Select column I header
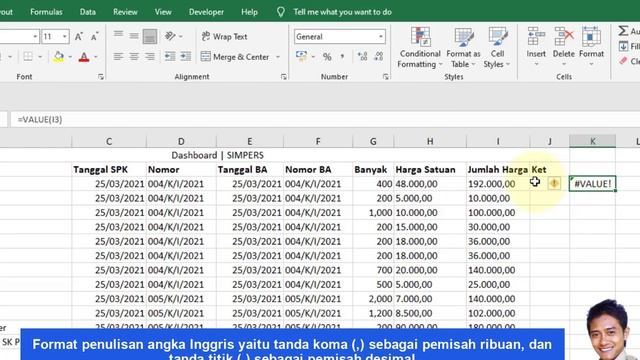Viewport: 640px width, 360px height. (x=498, y=141)
